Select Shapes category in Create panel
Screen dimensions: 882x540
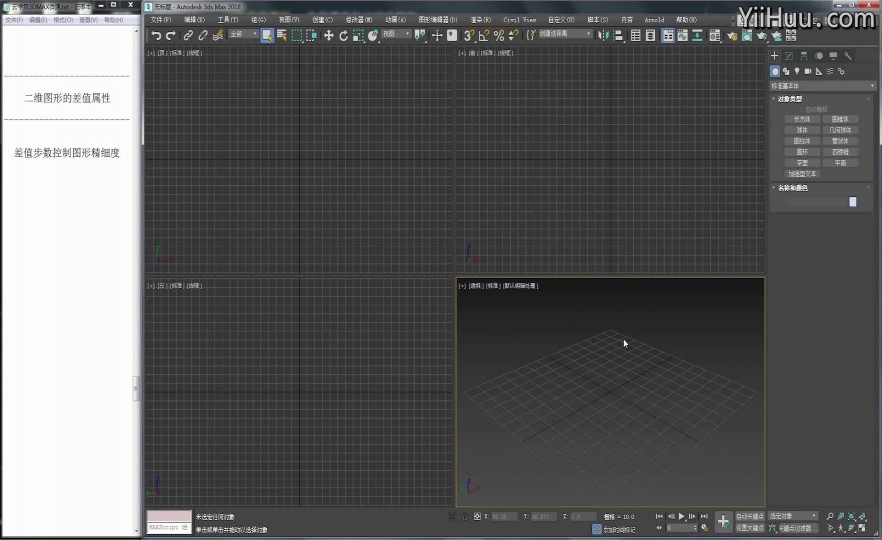coord(786,71)
